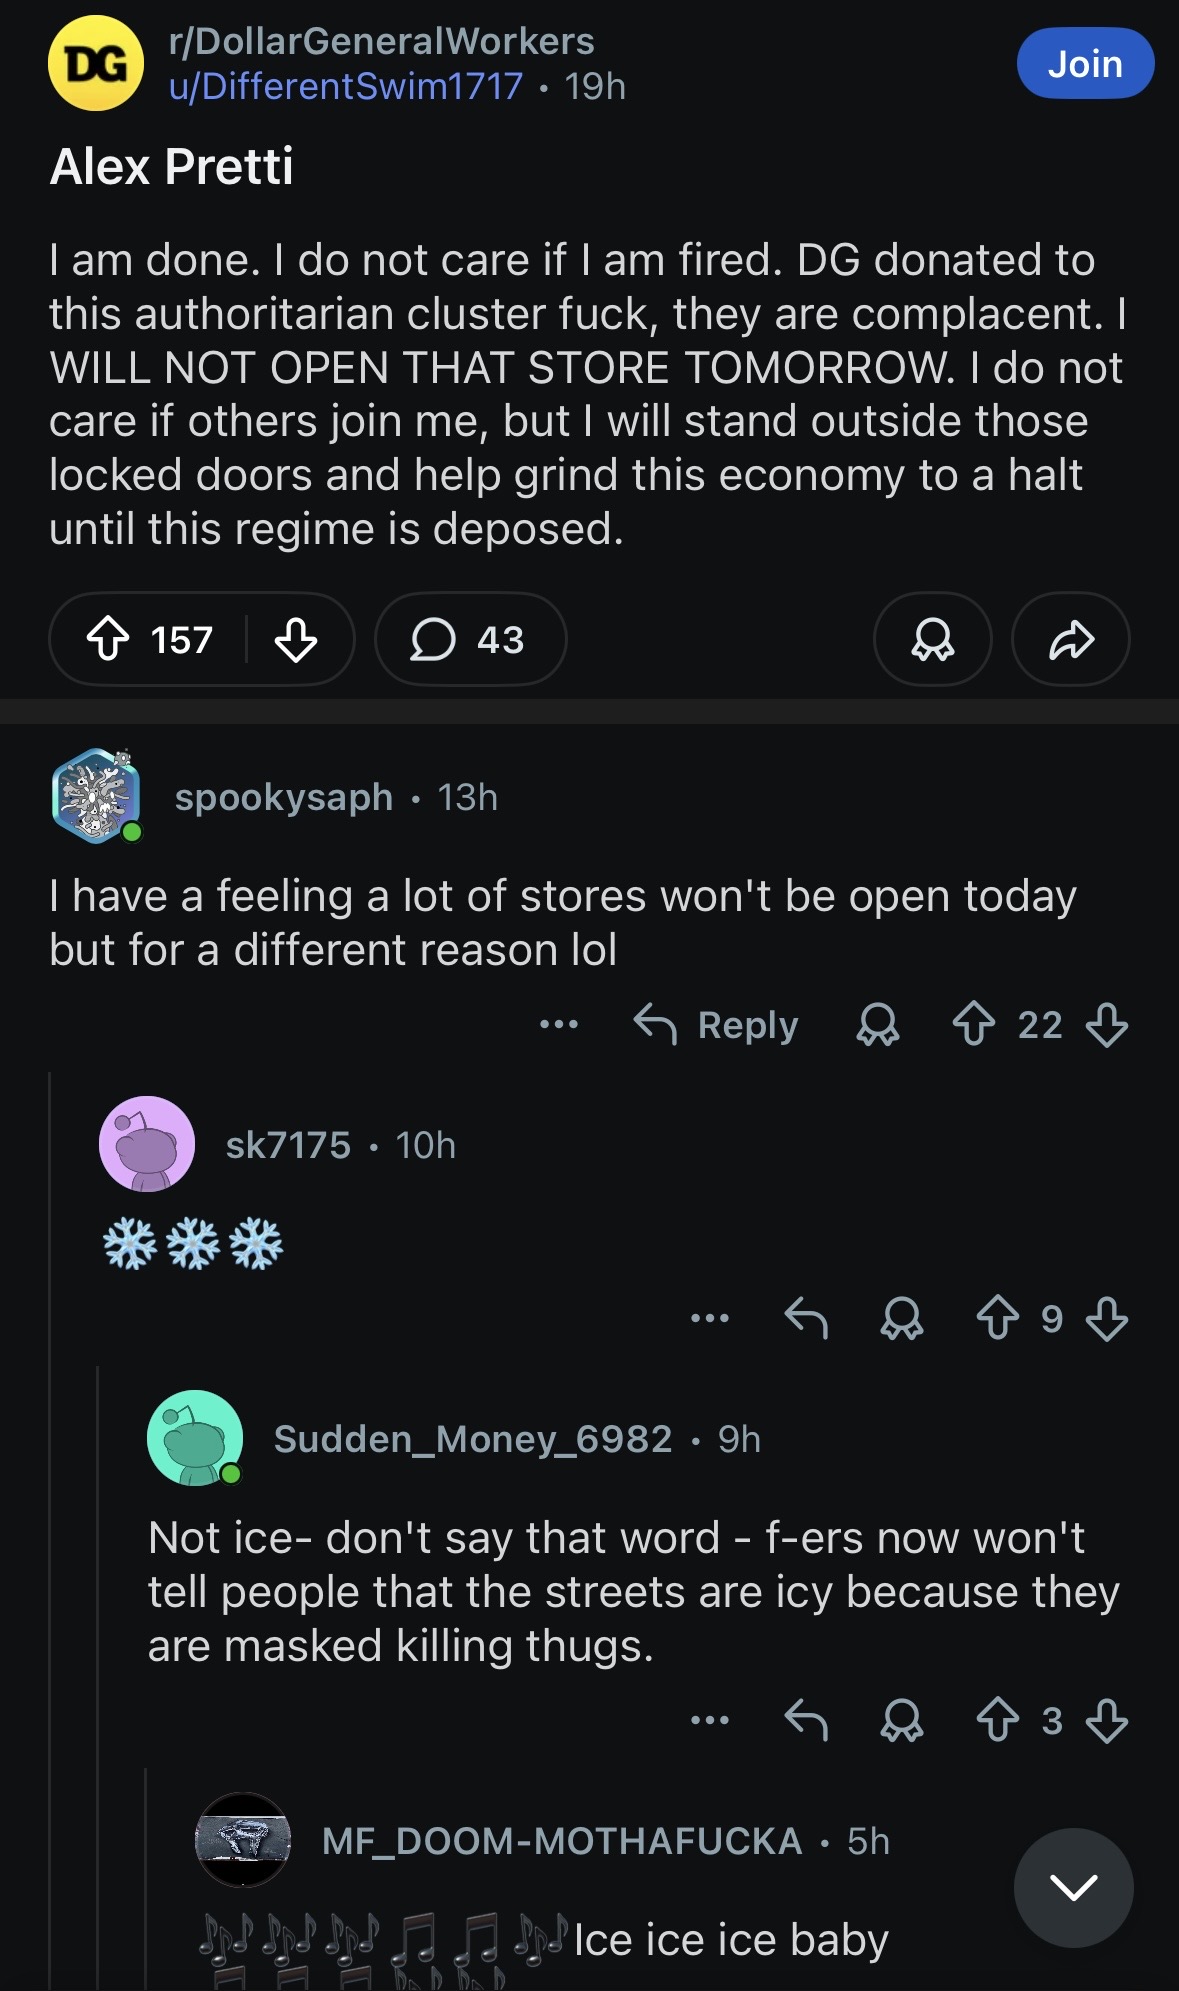Open the r/DollarGeneralWorkers subreddit link
The height and width of the screenshot is (1991, 1179).
coord(381,41)
